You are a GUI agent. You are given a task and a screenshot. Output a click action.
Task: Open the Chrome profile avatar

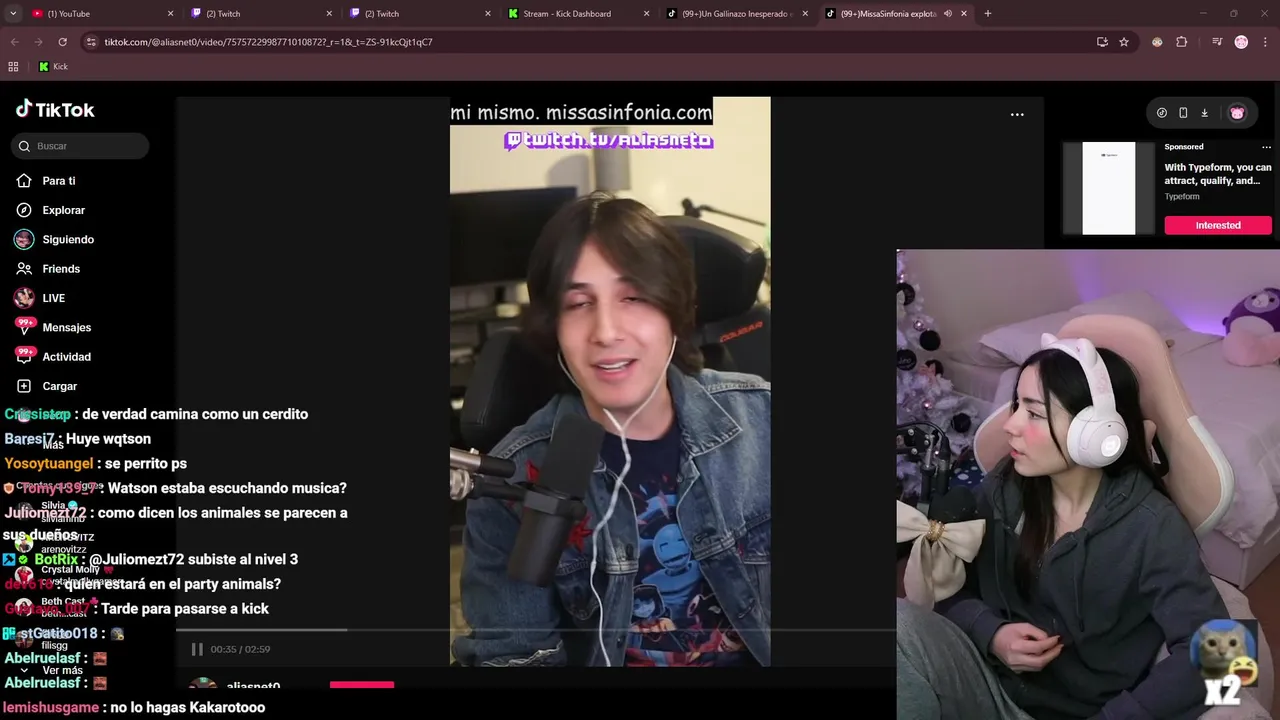1241,42
